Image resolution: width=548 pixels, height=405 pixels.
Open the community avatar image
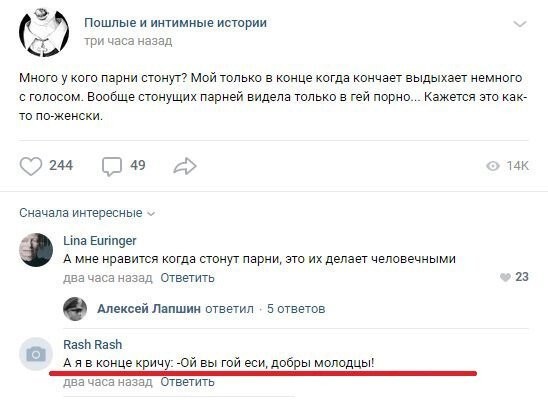[x=44, y=32]
